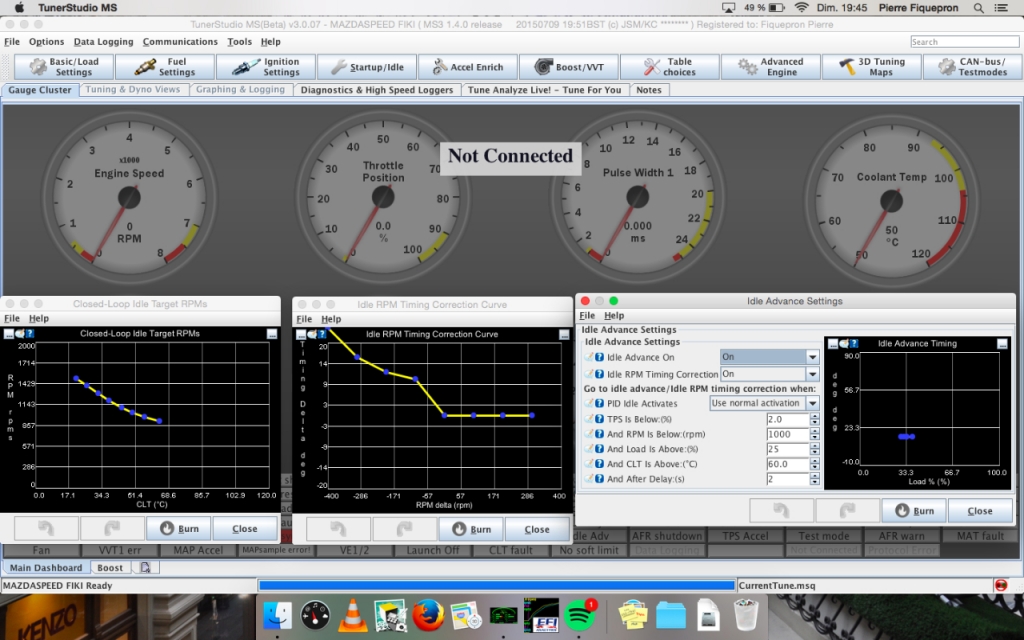Open Finder from the Dock
The image size is (1024, 640).
(x=278, y=616)
